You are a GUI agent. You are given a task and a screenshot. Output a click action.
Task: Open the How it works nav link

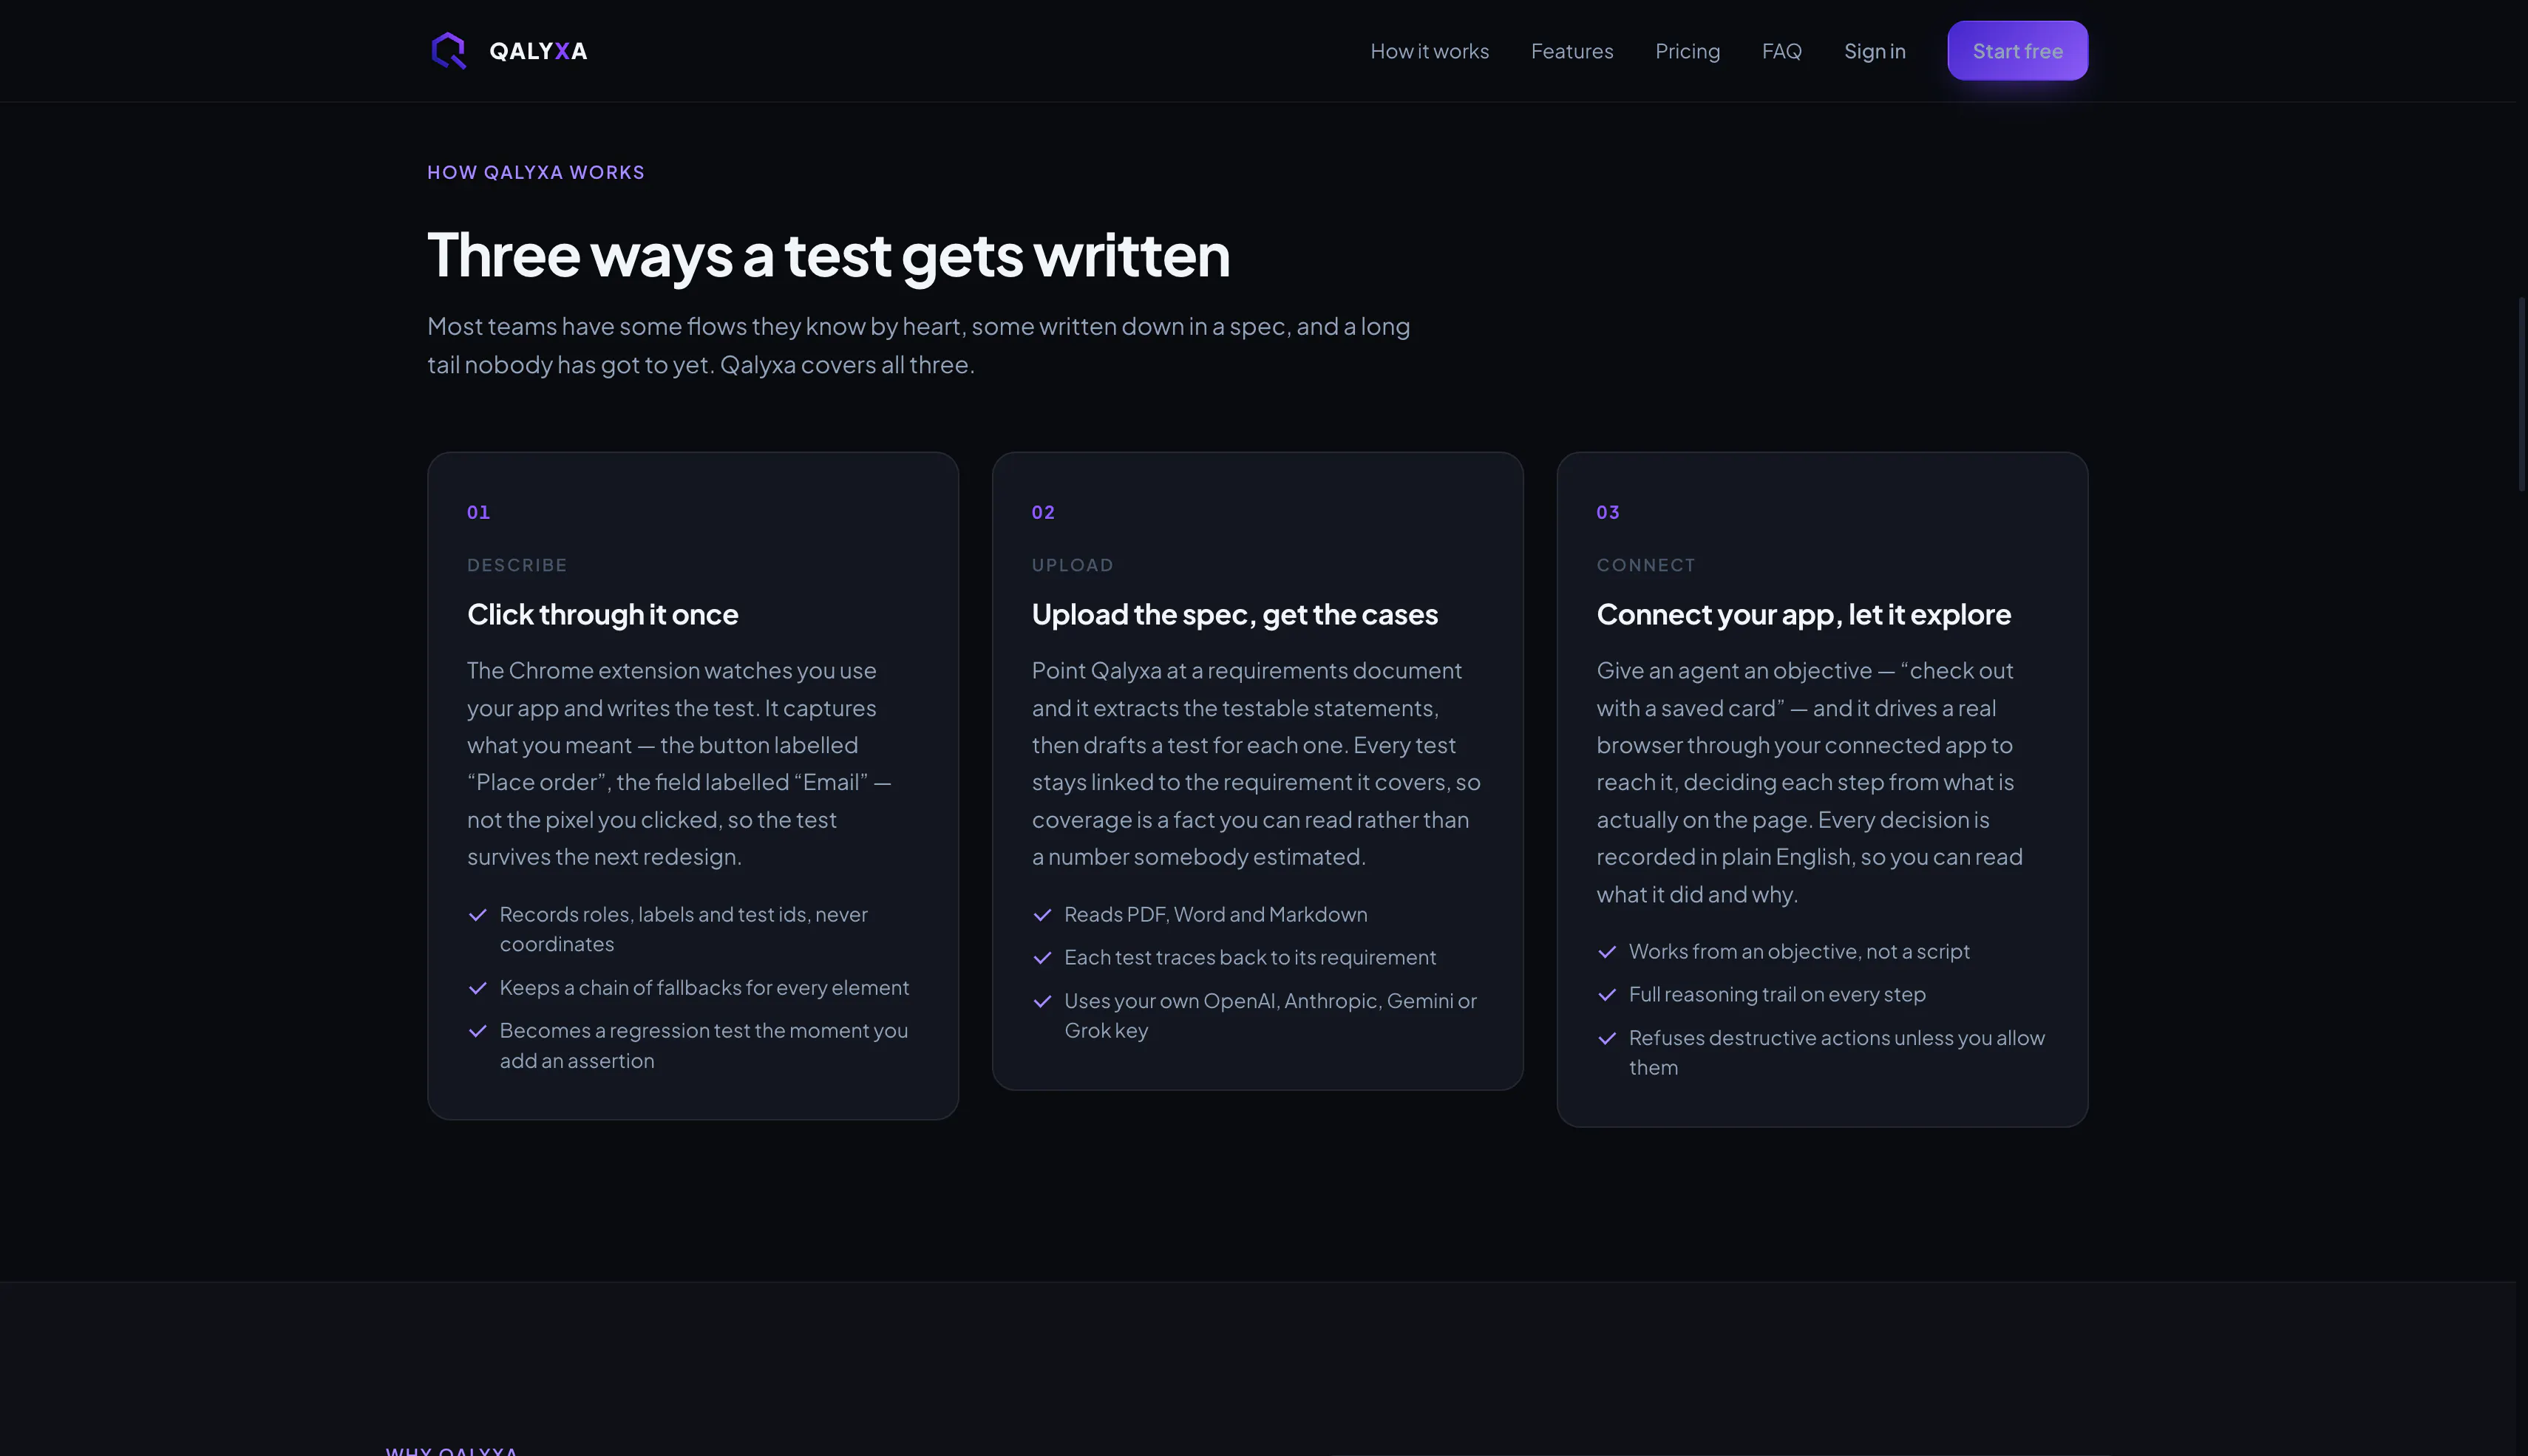[1429, 51]
